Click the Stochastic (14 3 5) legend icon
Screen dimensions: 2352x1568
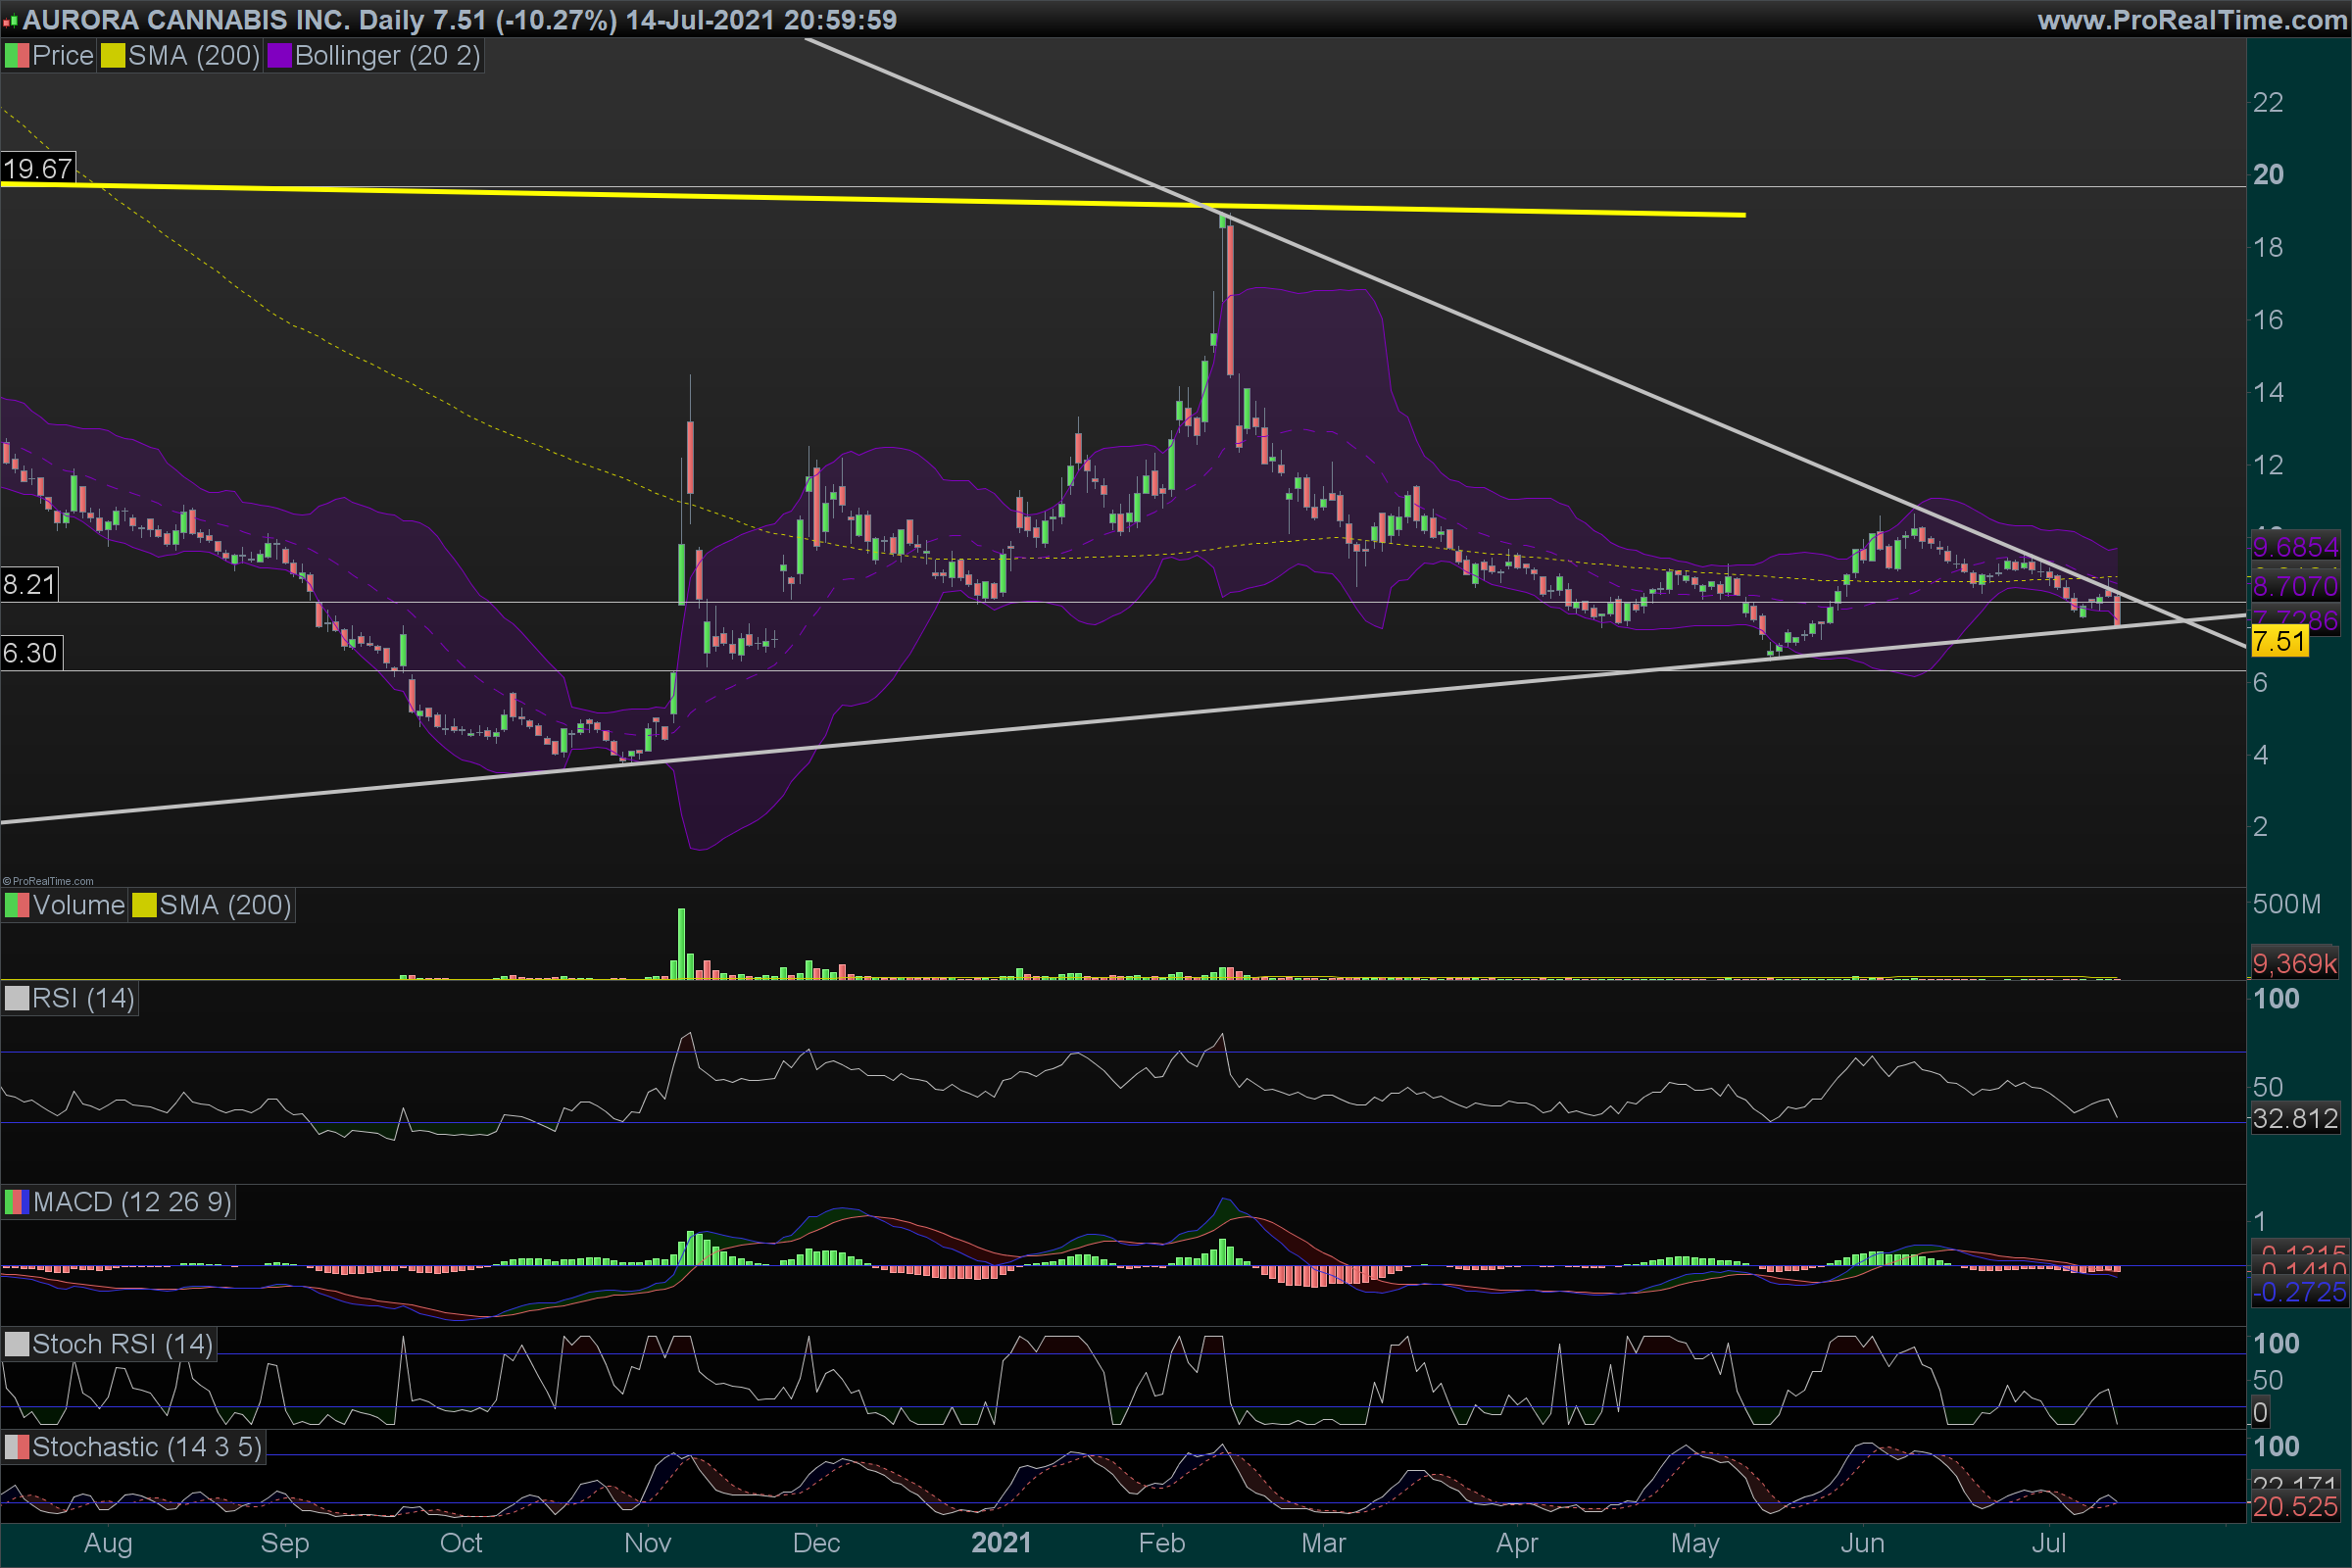coord(17,1447)
